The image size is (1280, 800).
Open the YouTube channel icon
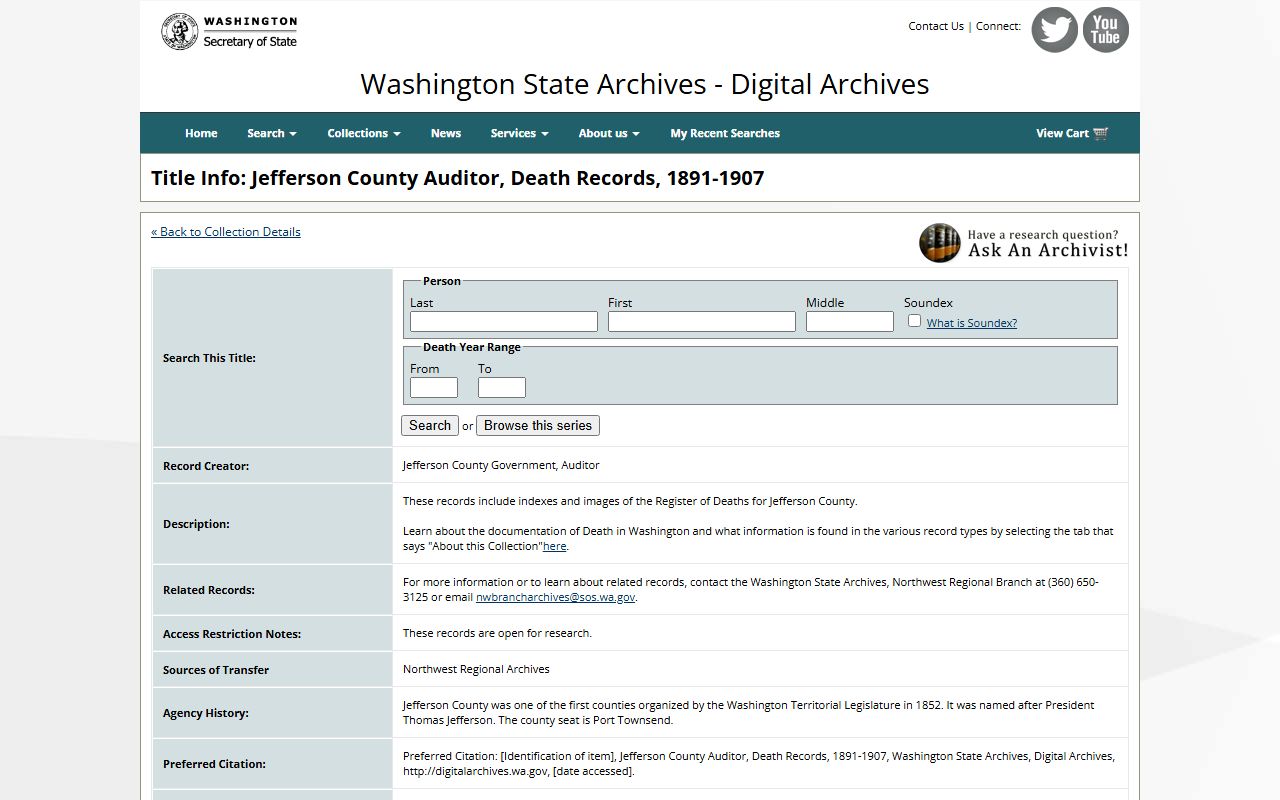click(1105, 30)
